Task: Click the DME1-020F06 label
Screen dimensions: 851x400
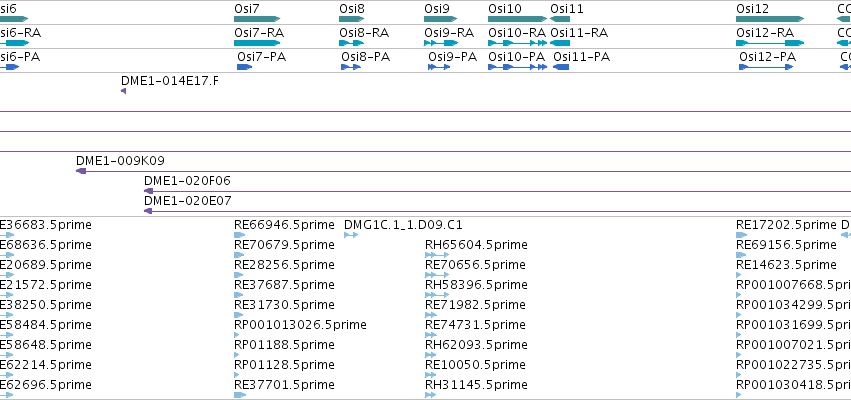Action: tap(187, 181)
